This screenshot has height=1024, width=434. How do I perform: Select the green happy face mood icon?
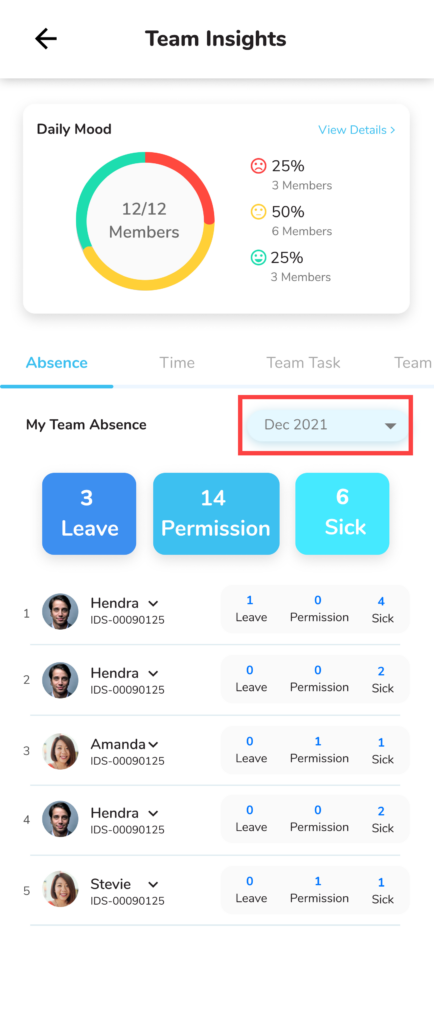[x=258, y=257]
